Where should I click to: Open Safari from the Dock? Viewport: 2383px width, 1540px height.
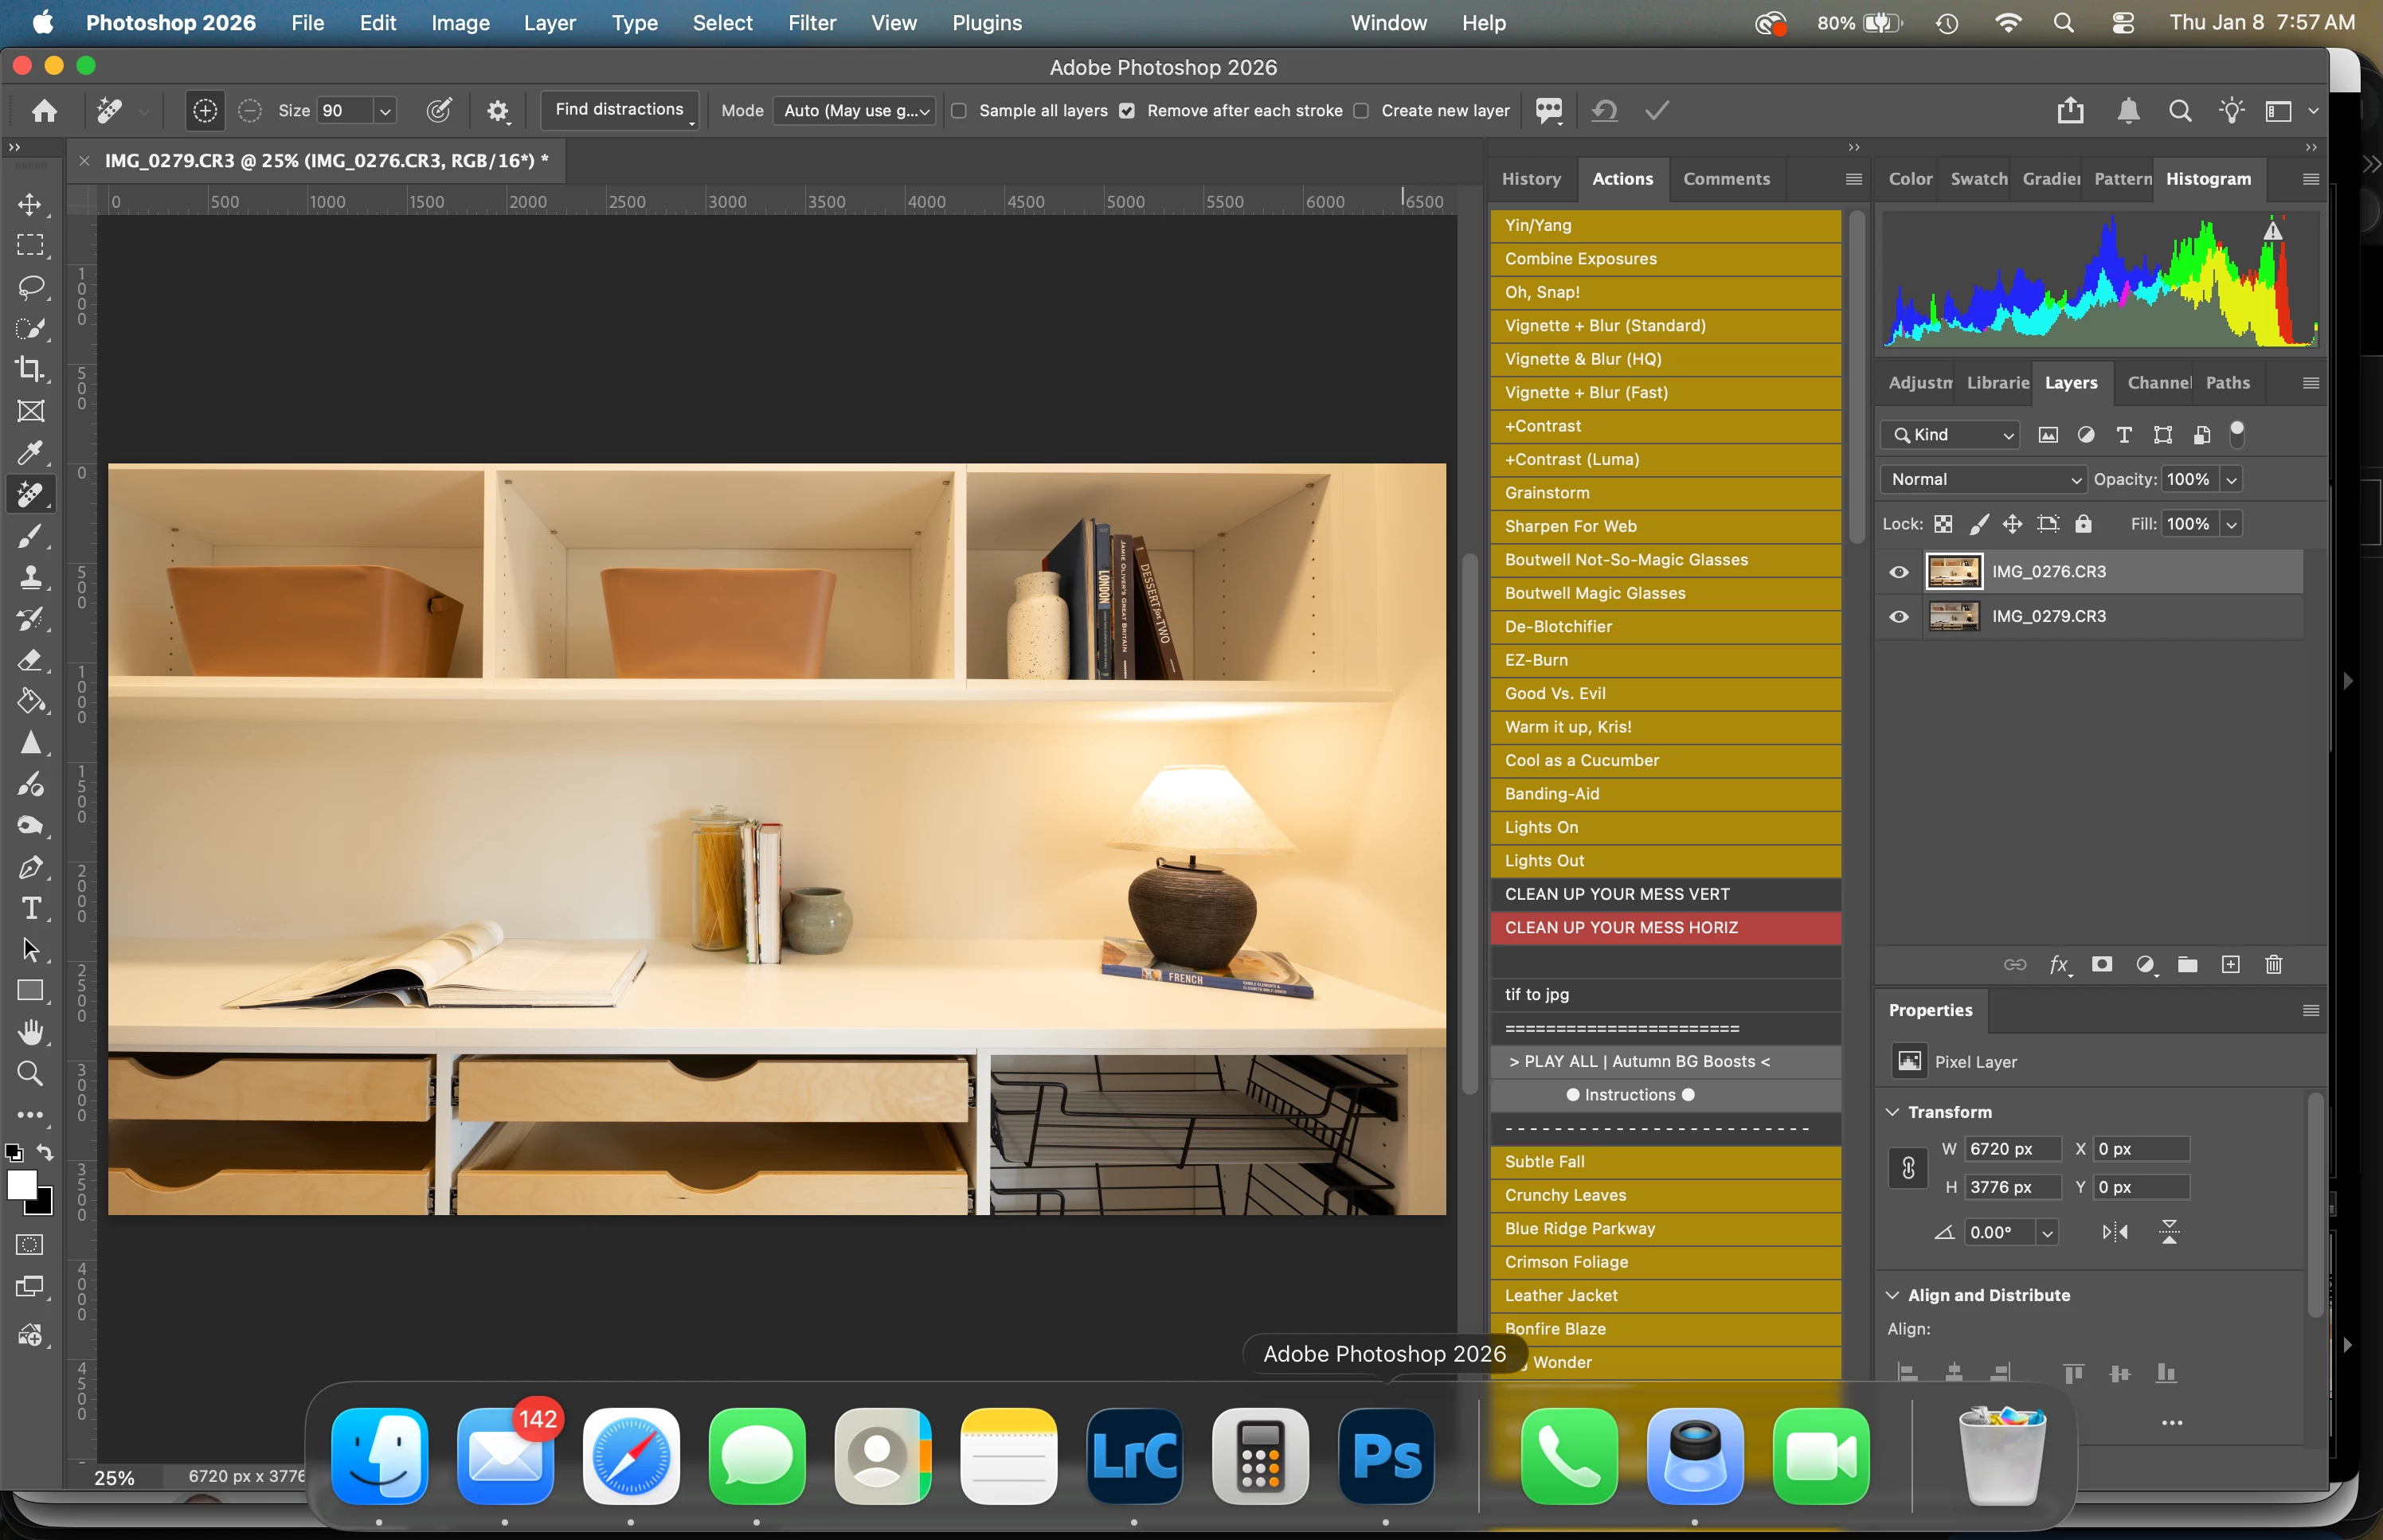tap(631, 1456)
